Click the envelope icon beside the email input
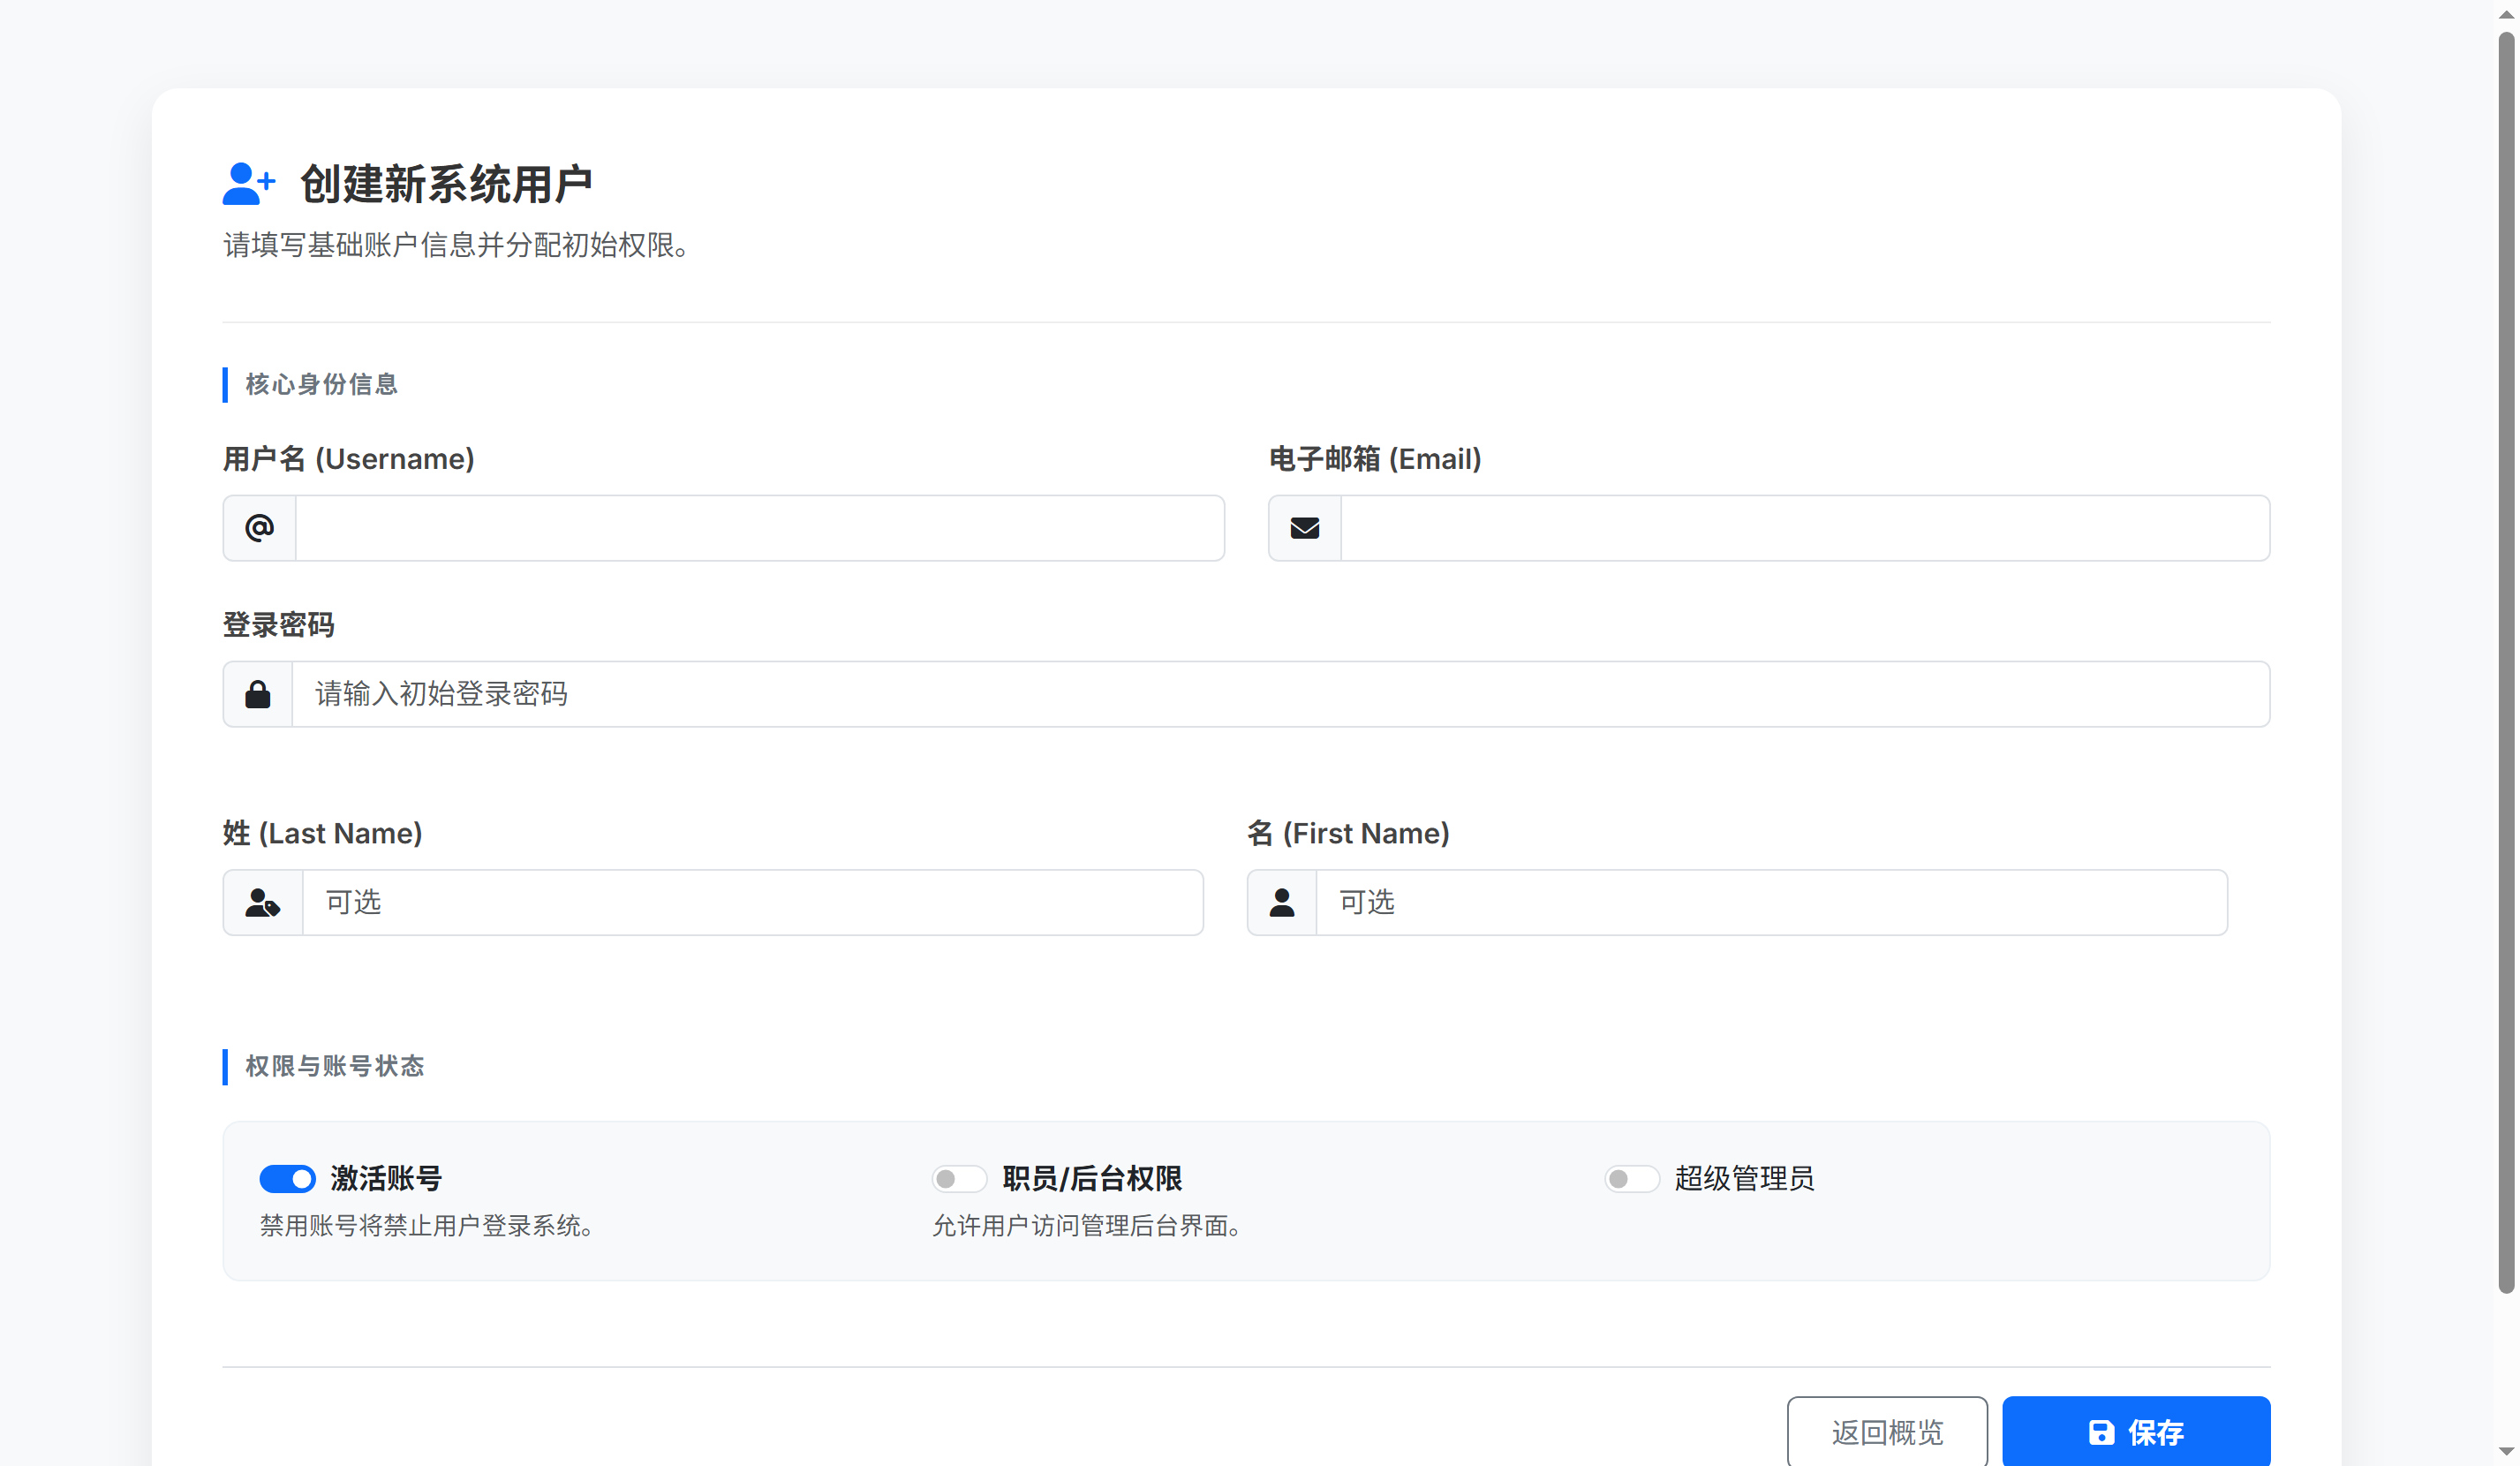2520x1466 pixels. 1304,528
